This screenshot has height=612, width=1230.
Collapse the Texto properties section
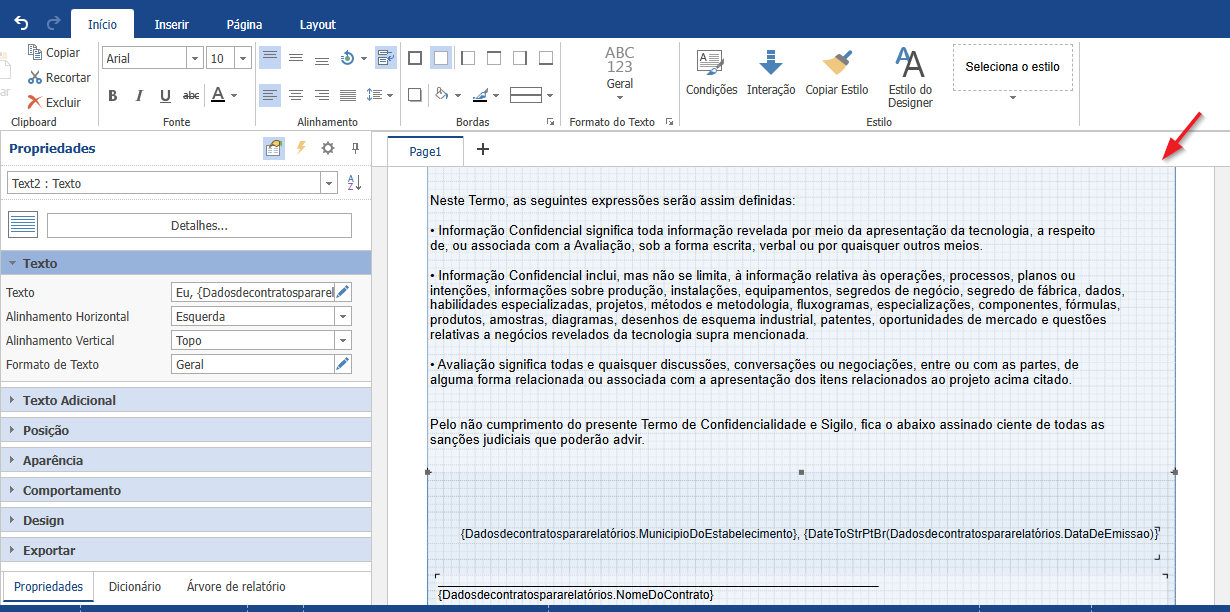(186, 263)
